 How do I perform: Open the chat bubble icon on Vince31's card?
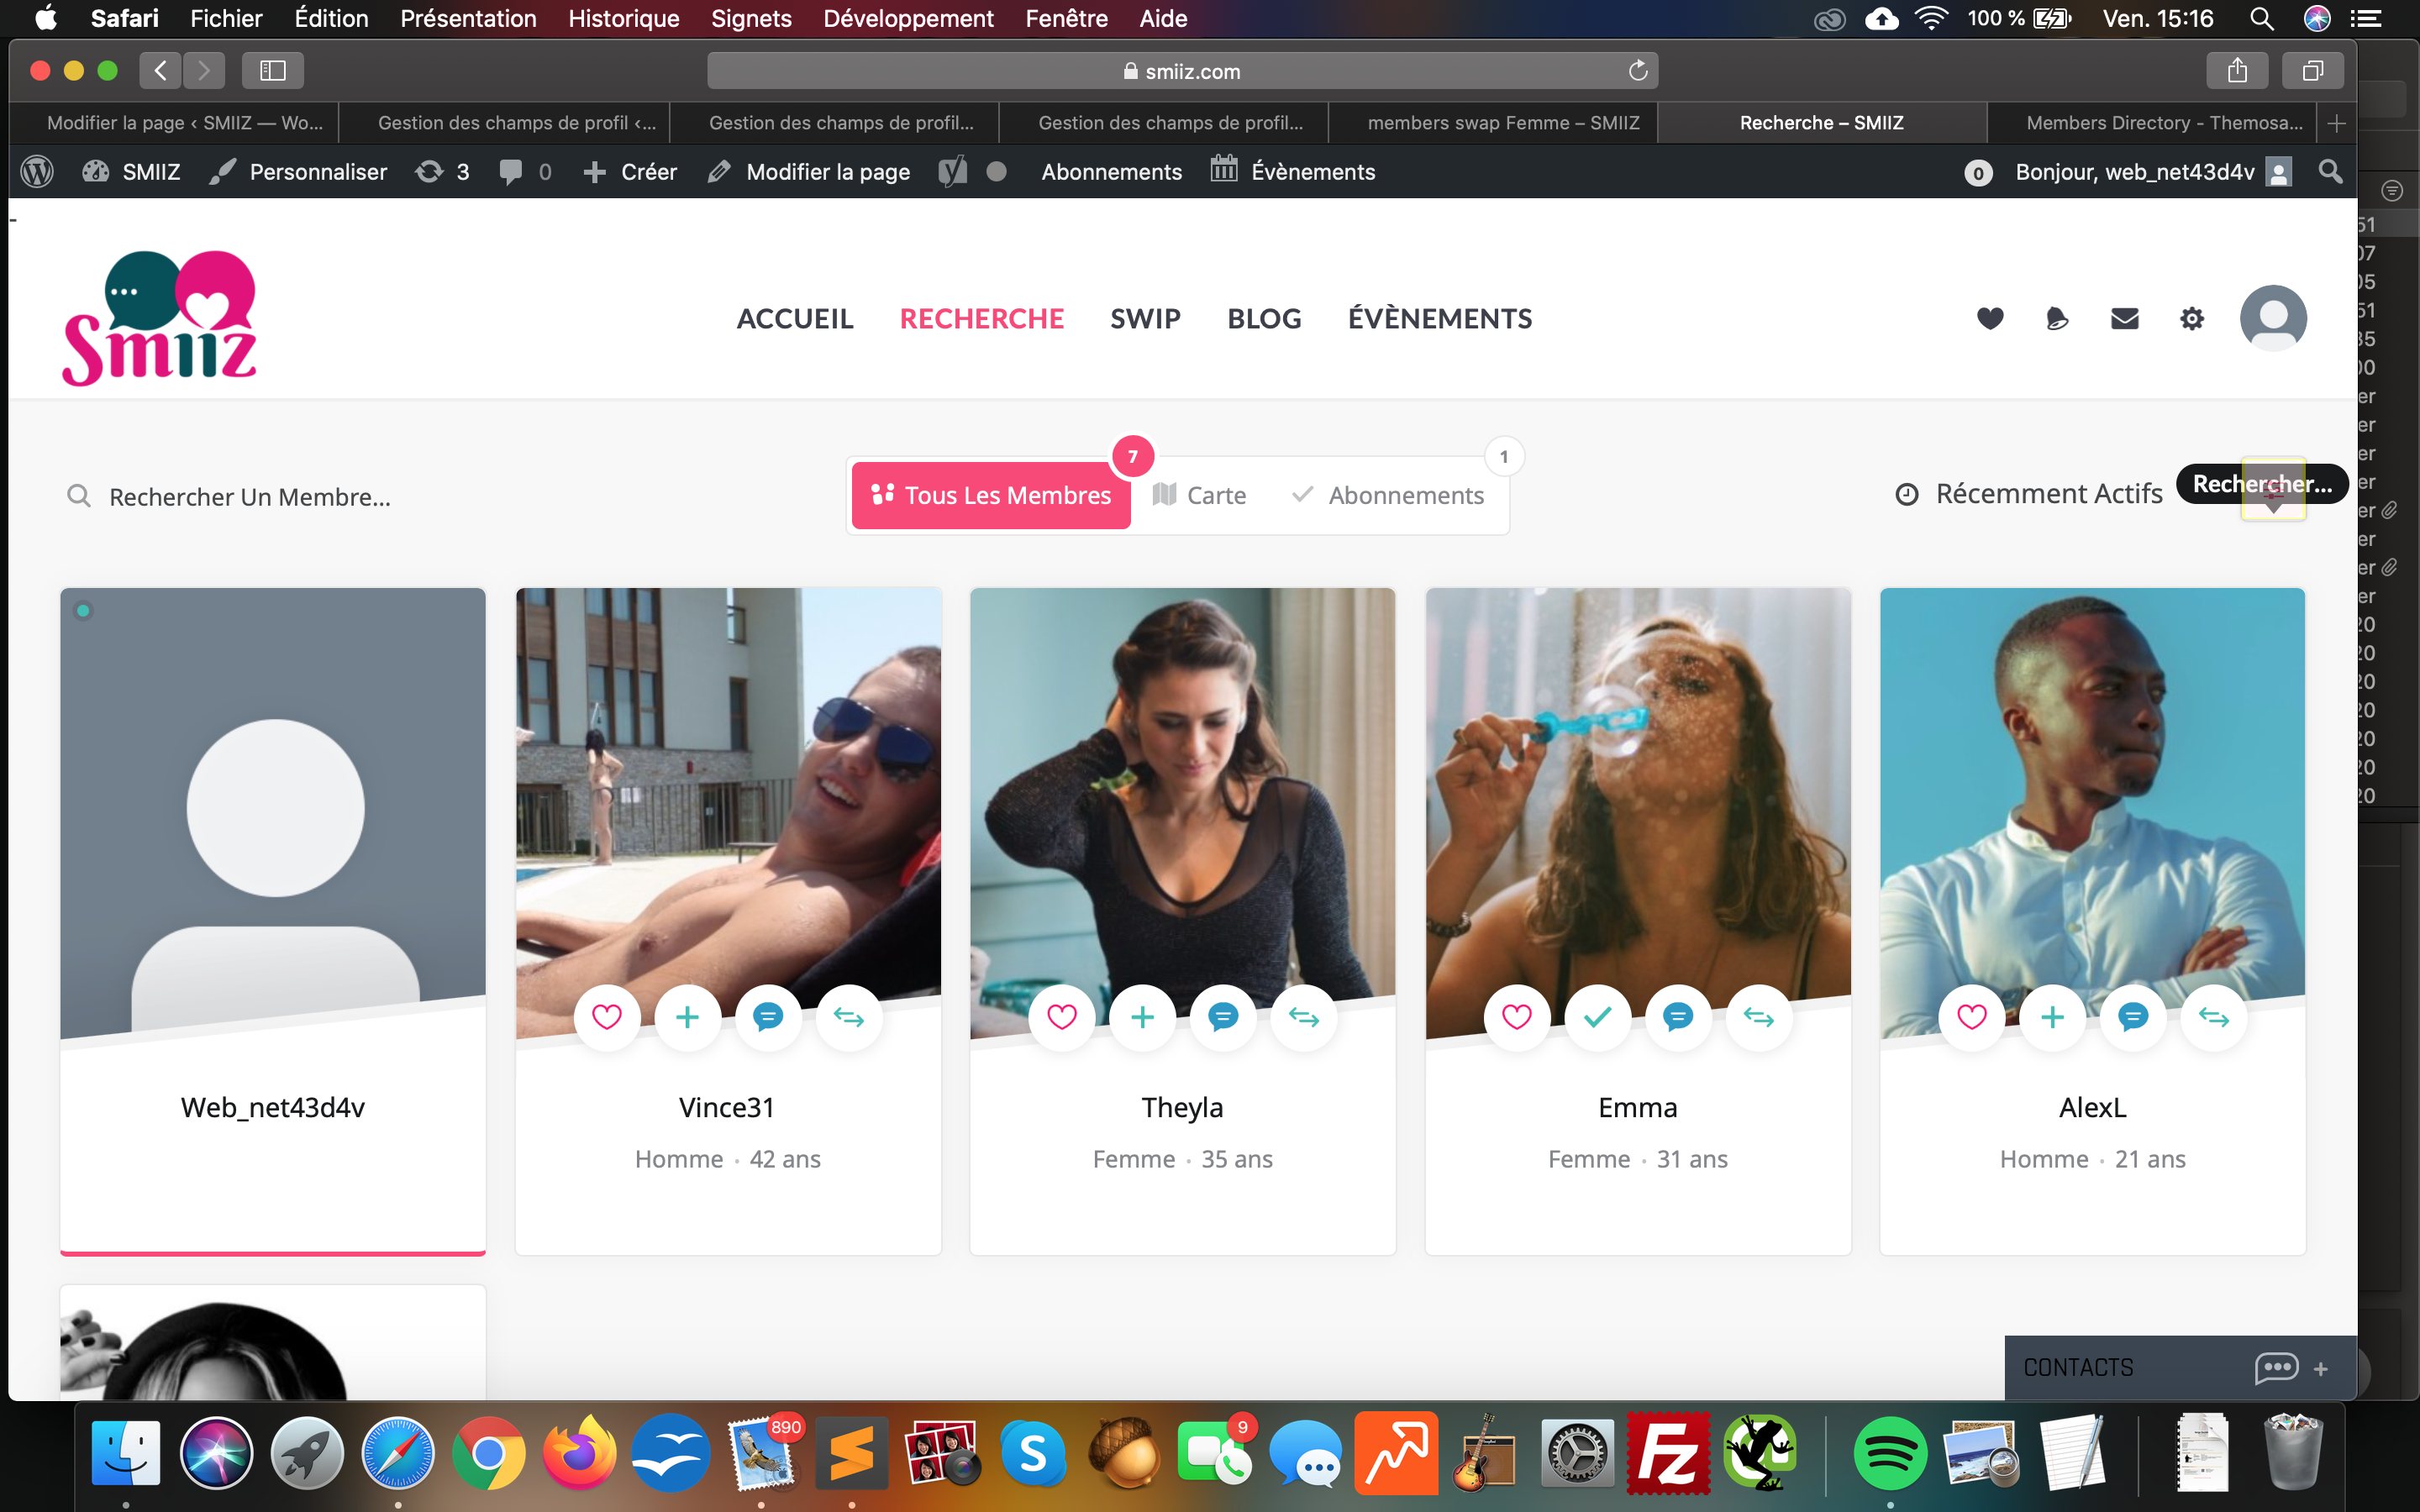coord(768,1017)
